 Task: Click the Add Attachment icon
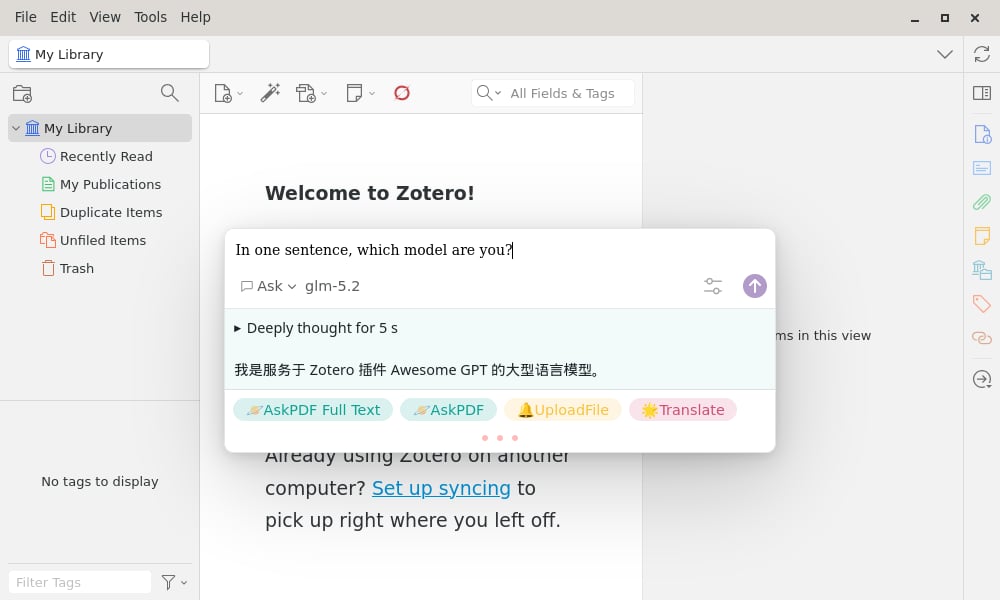[306, 93]
